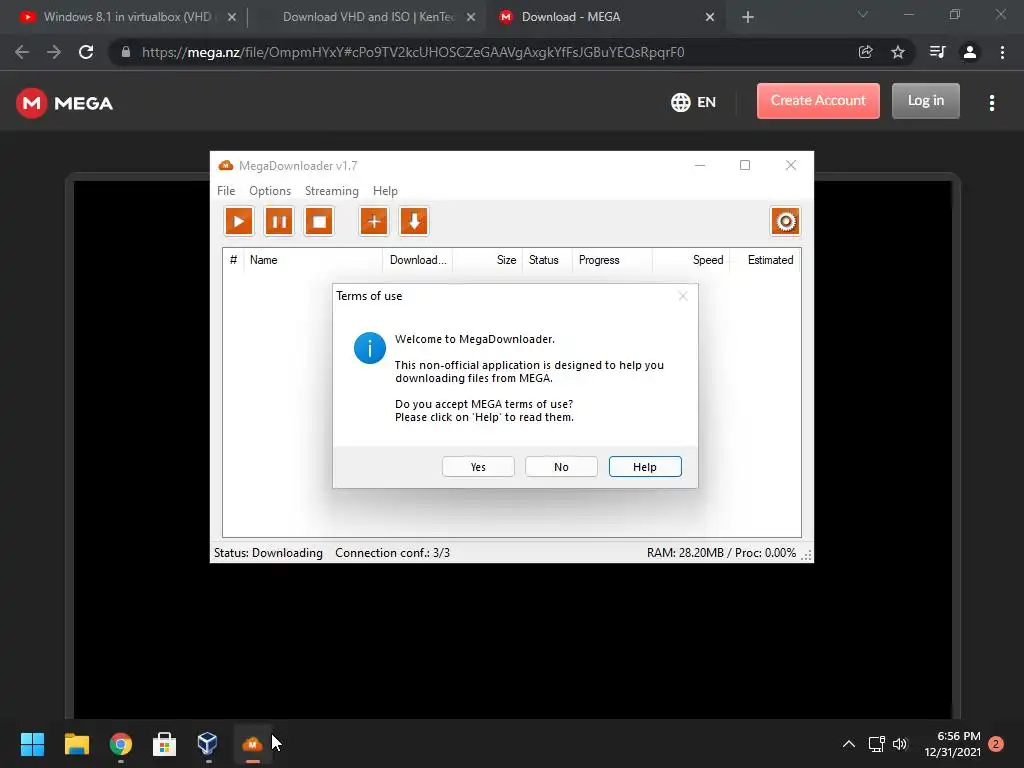The width and height of the screenshot is (1024, 768).
Task: Open the clock showing 6:56 PM
Action: 952,744
